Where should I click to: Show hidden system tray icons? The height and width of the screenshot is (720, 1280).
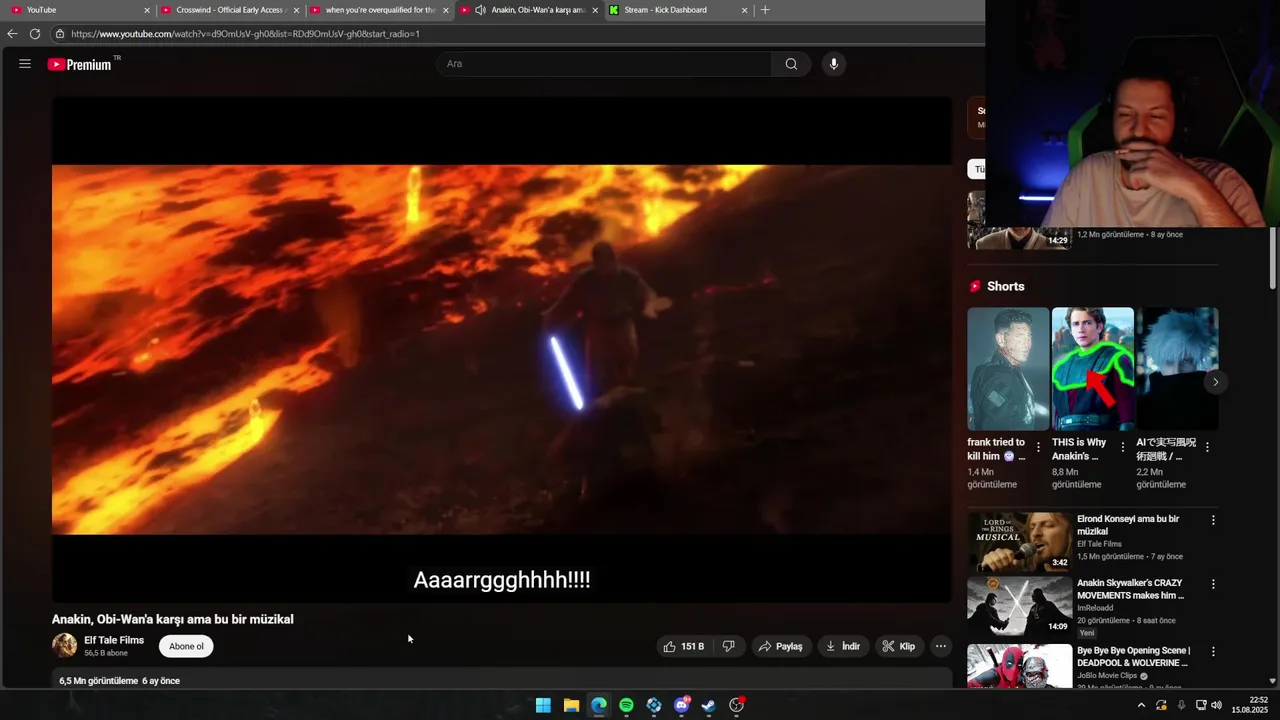(x=1141, y=705)
